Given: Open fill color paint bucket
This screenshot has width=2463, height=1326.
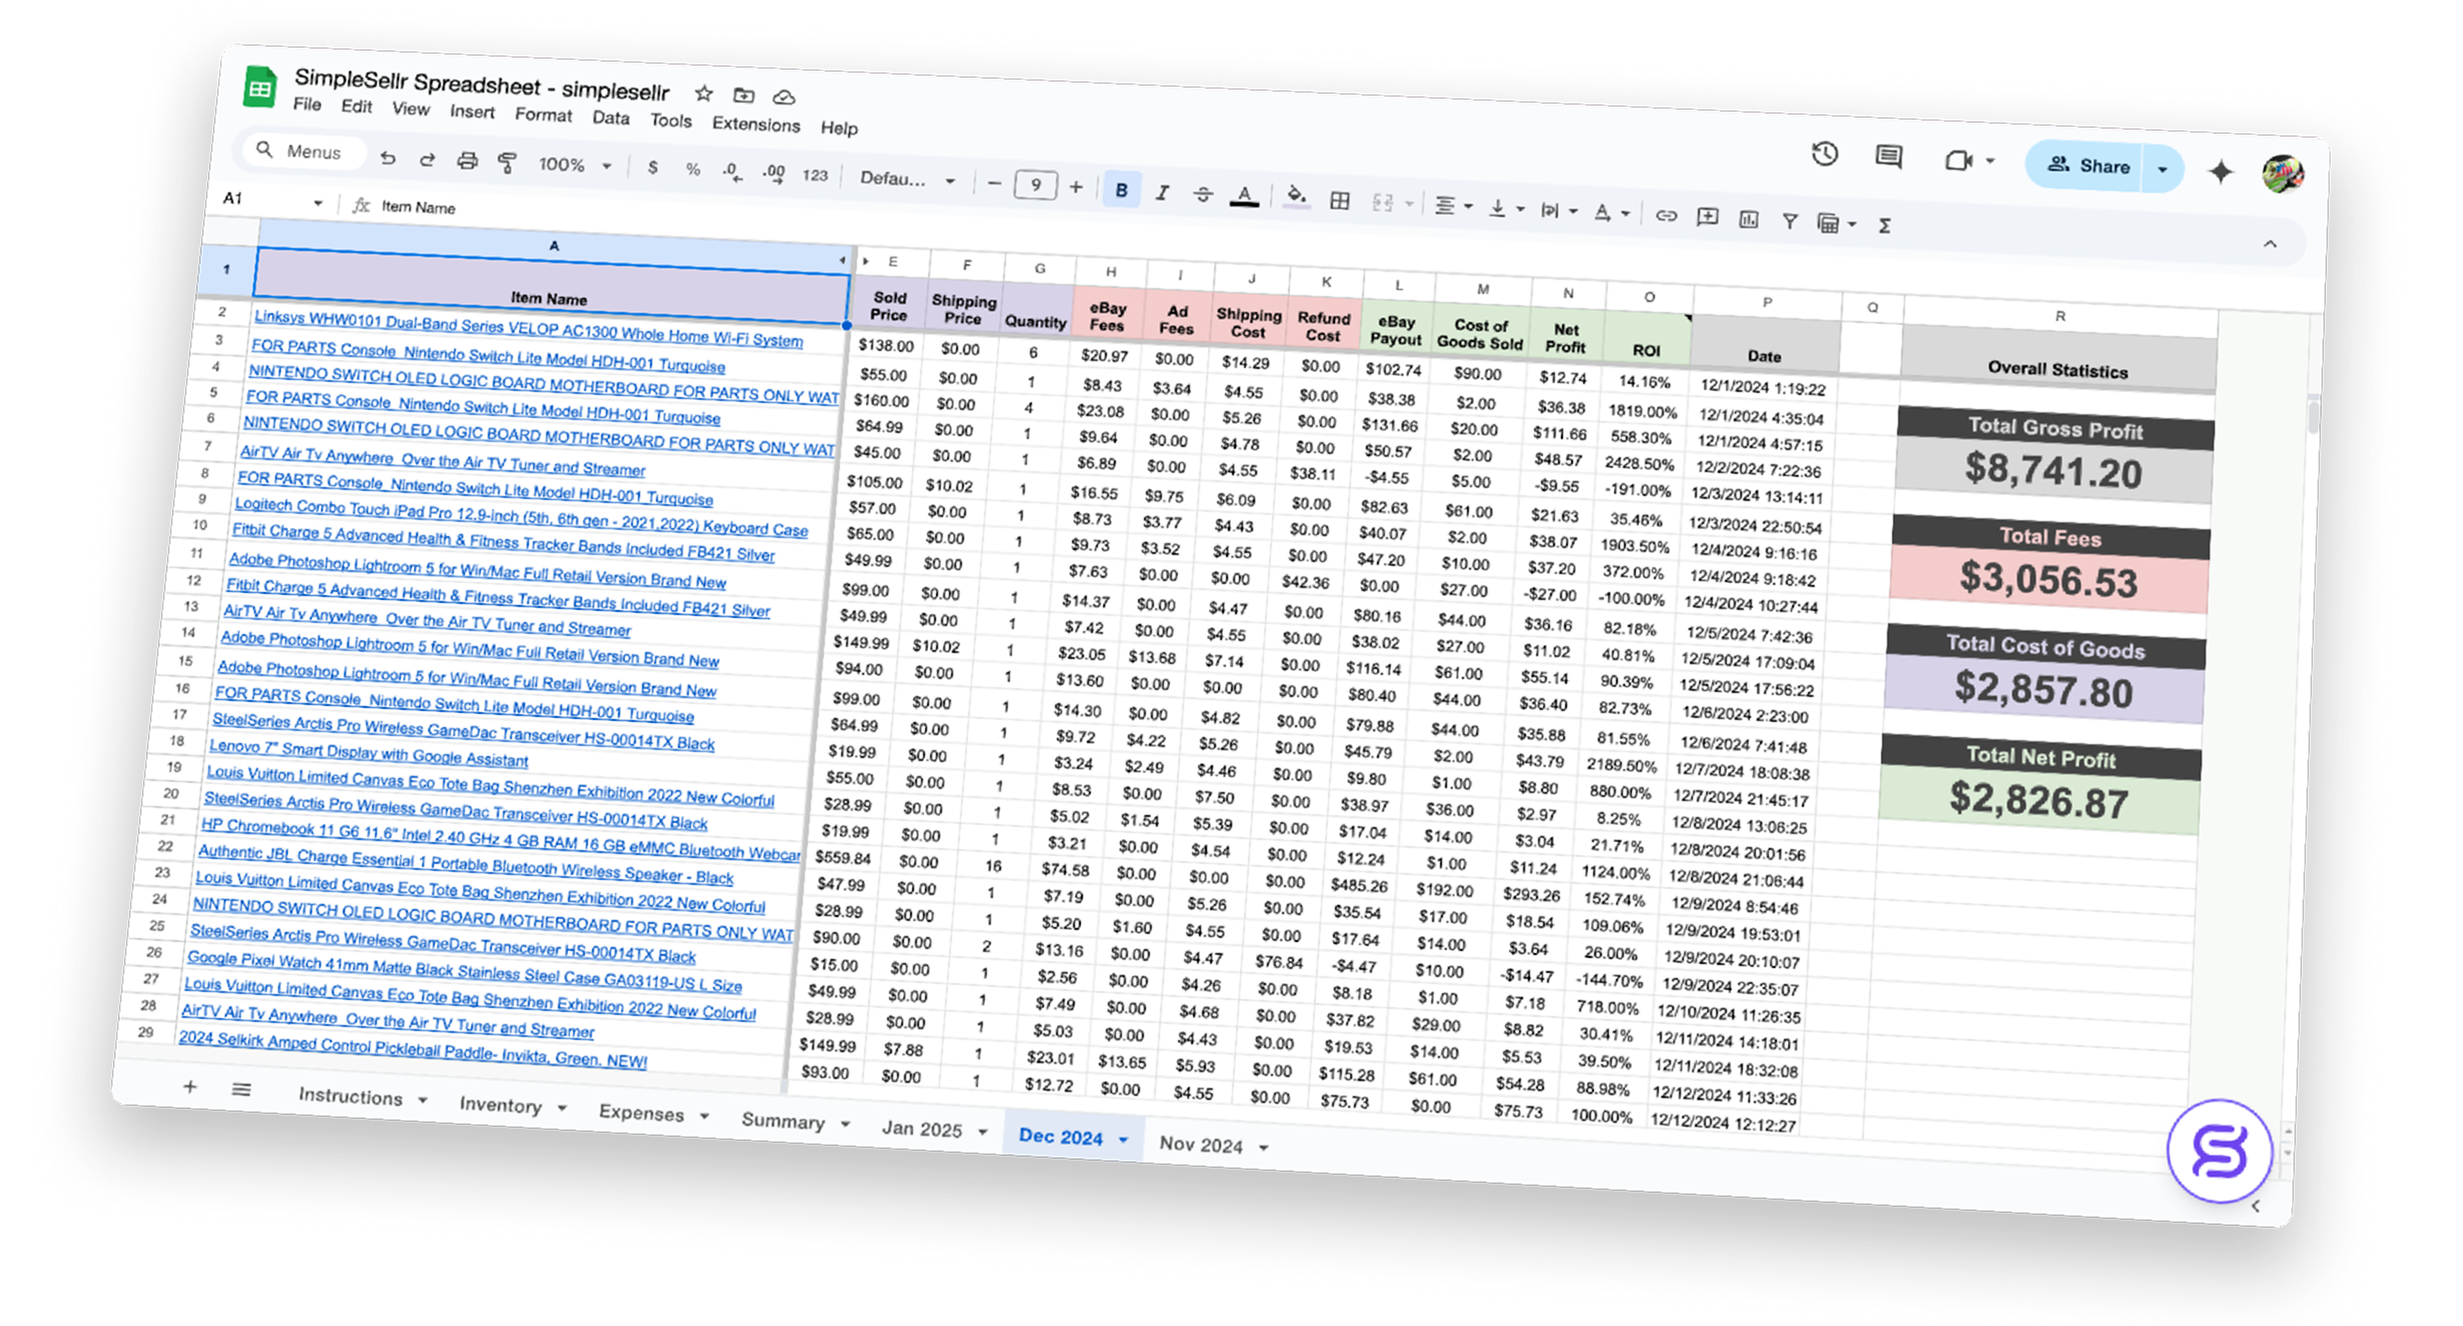Looking at the screenshot, I should click(x=1296, y=197).
